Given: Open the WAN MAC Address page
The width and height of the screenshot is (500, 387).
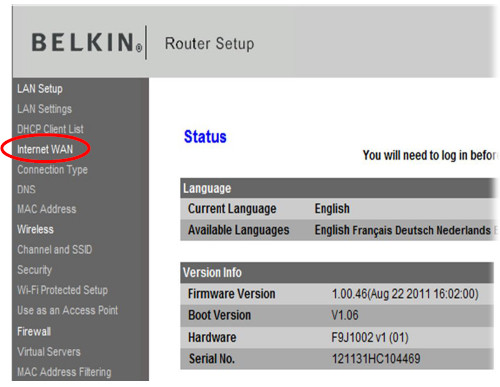Looking at the screenshot, I should 47,209.
